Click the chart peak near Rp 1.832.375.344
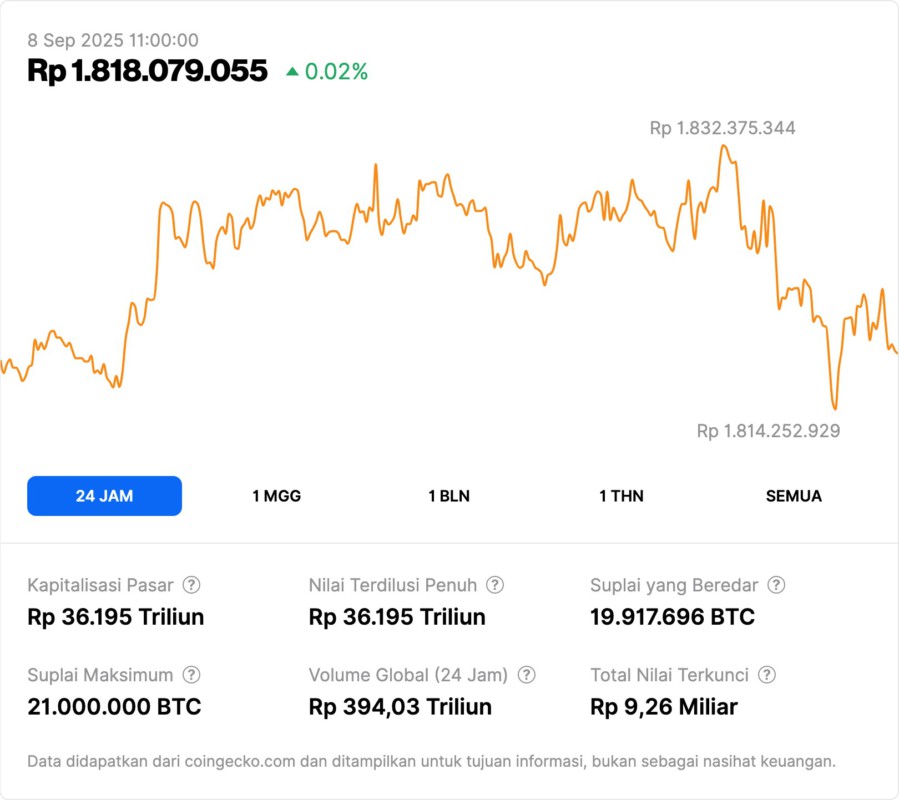The height and width of the screenshot is (800, 899). coord(723,147)
